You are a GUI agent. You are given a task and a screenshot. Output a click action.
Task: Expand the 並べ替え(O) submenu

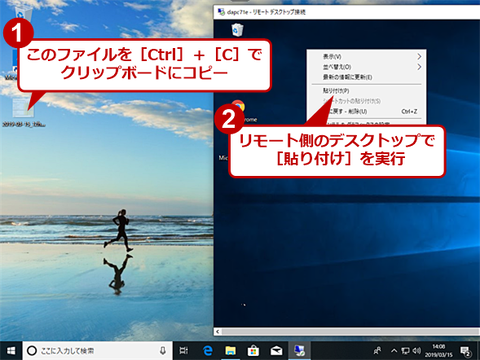click(x=366, y=67)
